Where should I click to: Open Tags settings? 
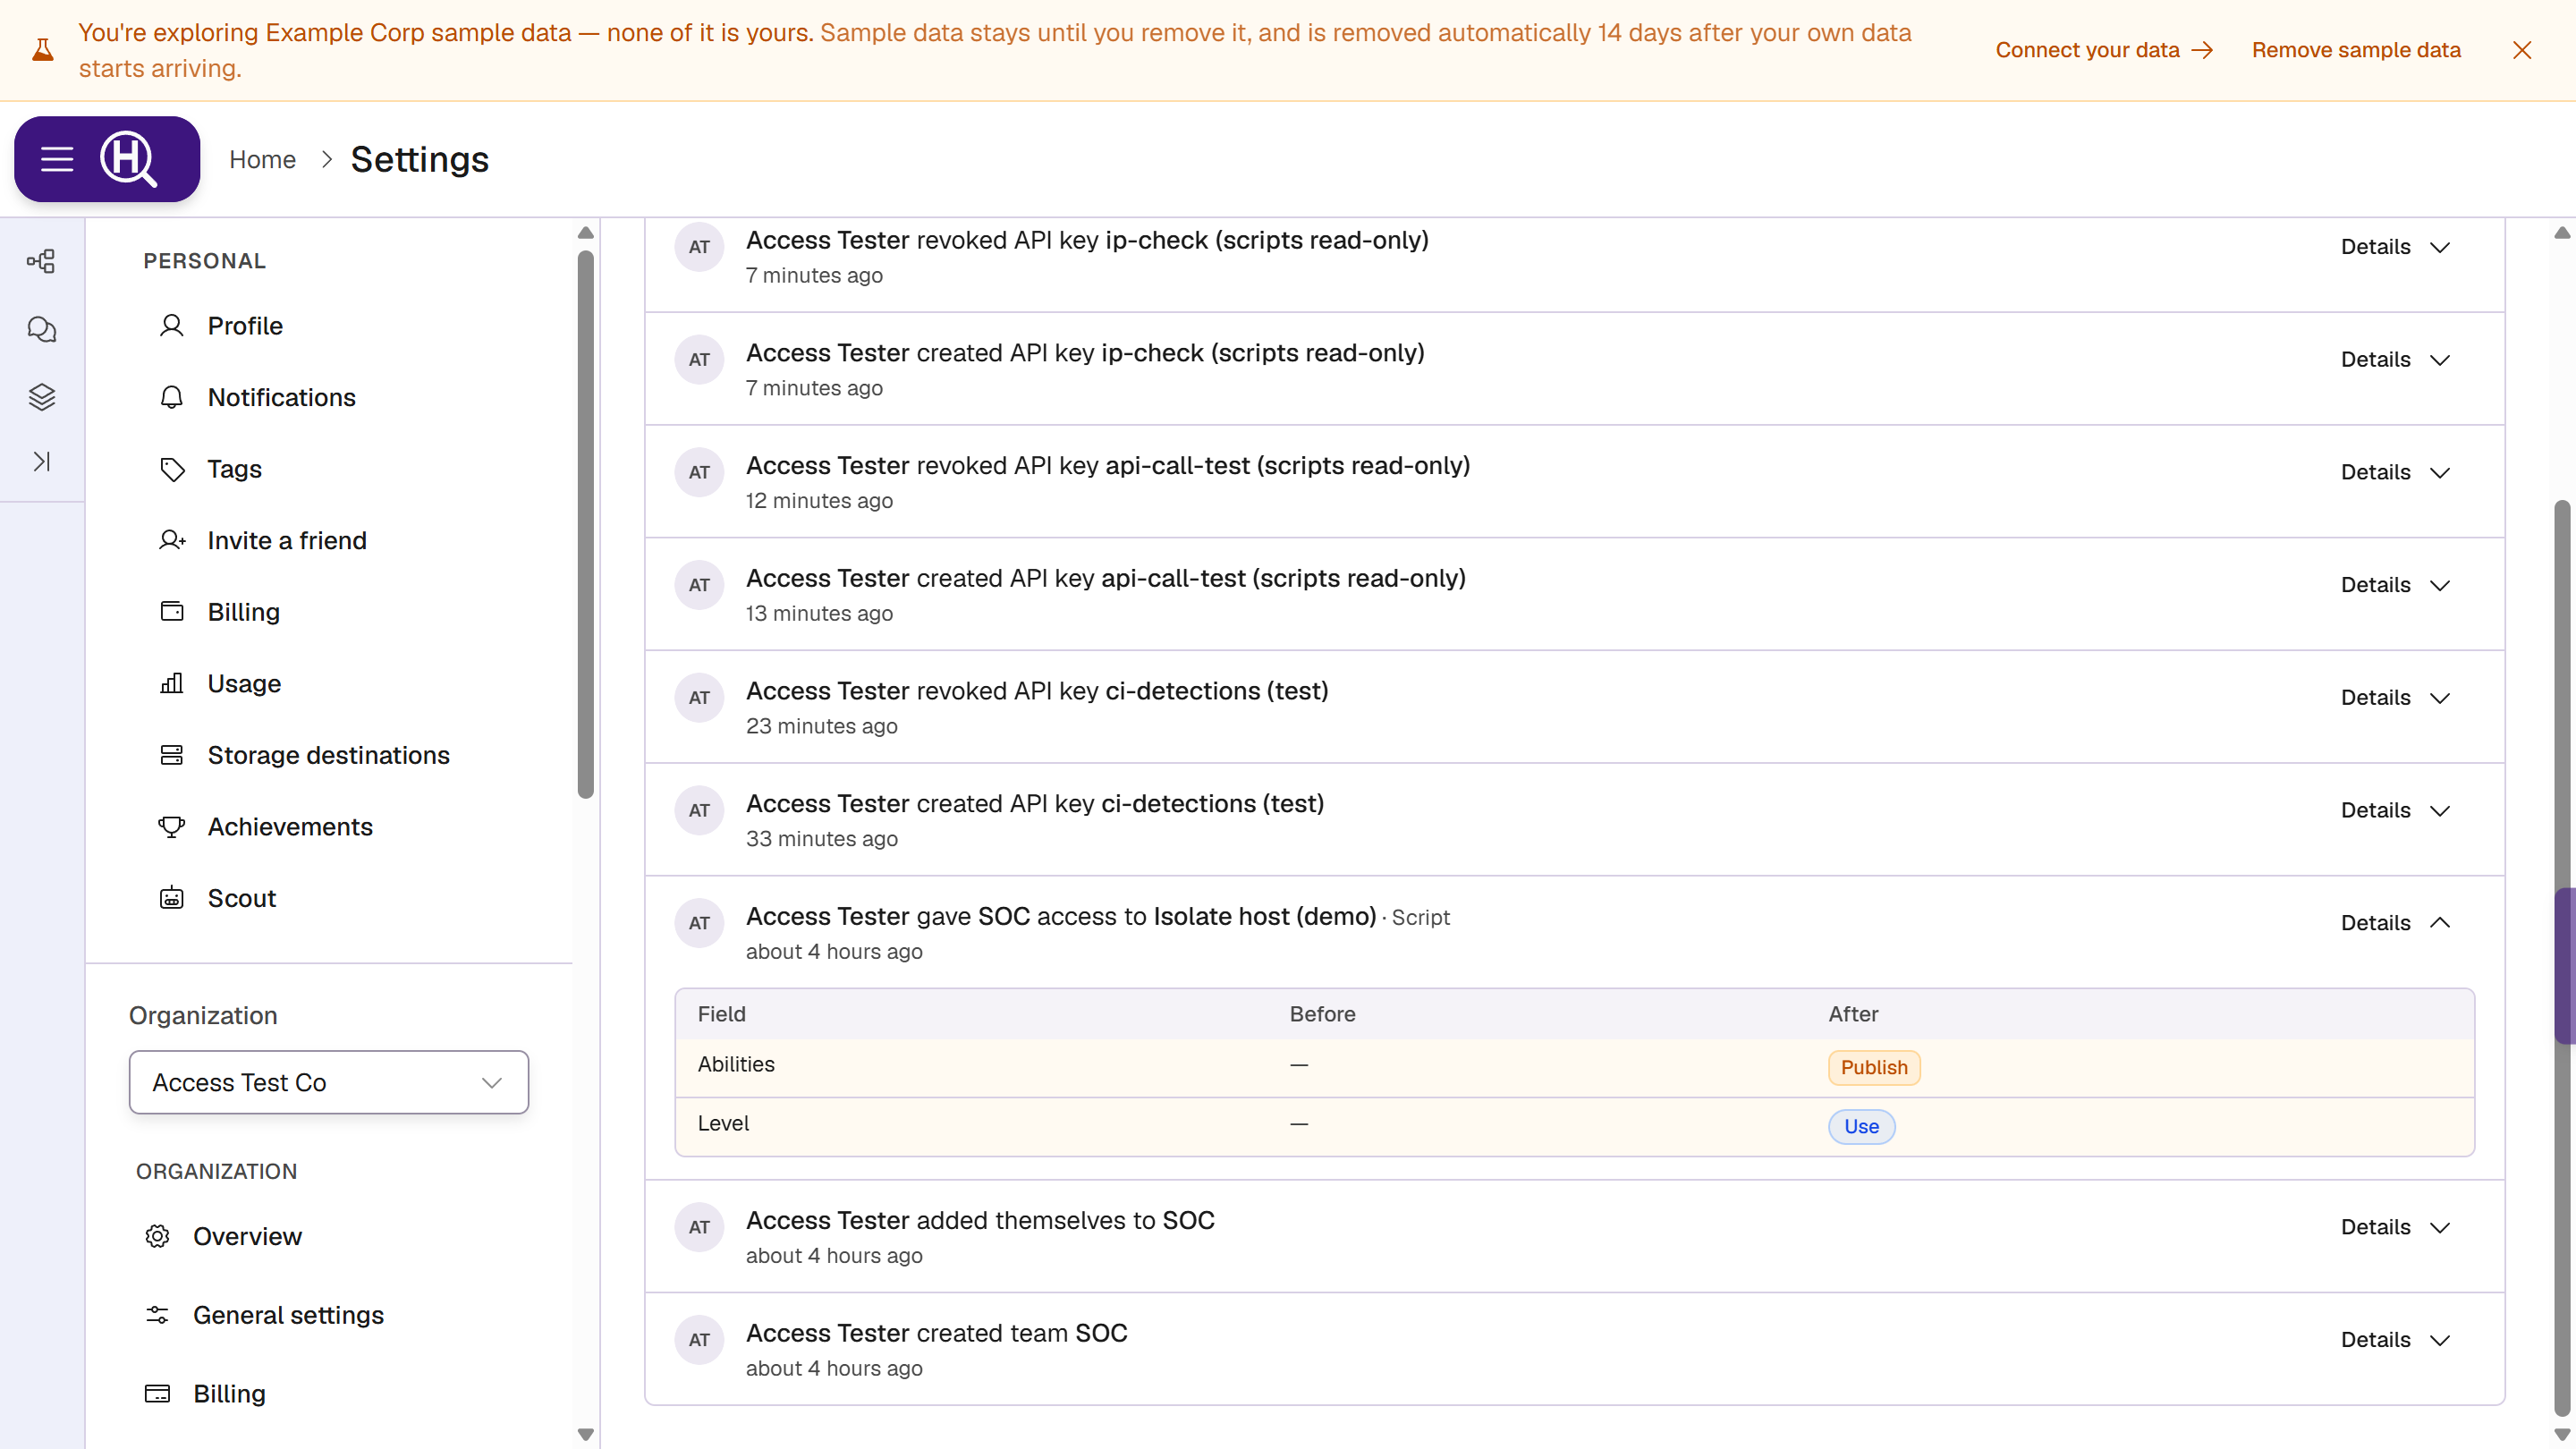coord(234,469)
